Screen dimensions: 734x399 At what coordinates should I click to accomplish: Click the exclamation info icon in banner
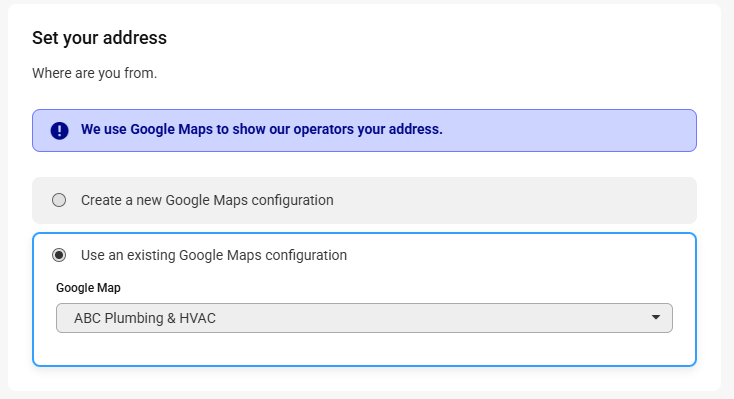59,131
